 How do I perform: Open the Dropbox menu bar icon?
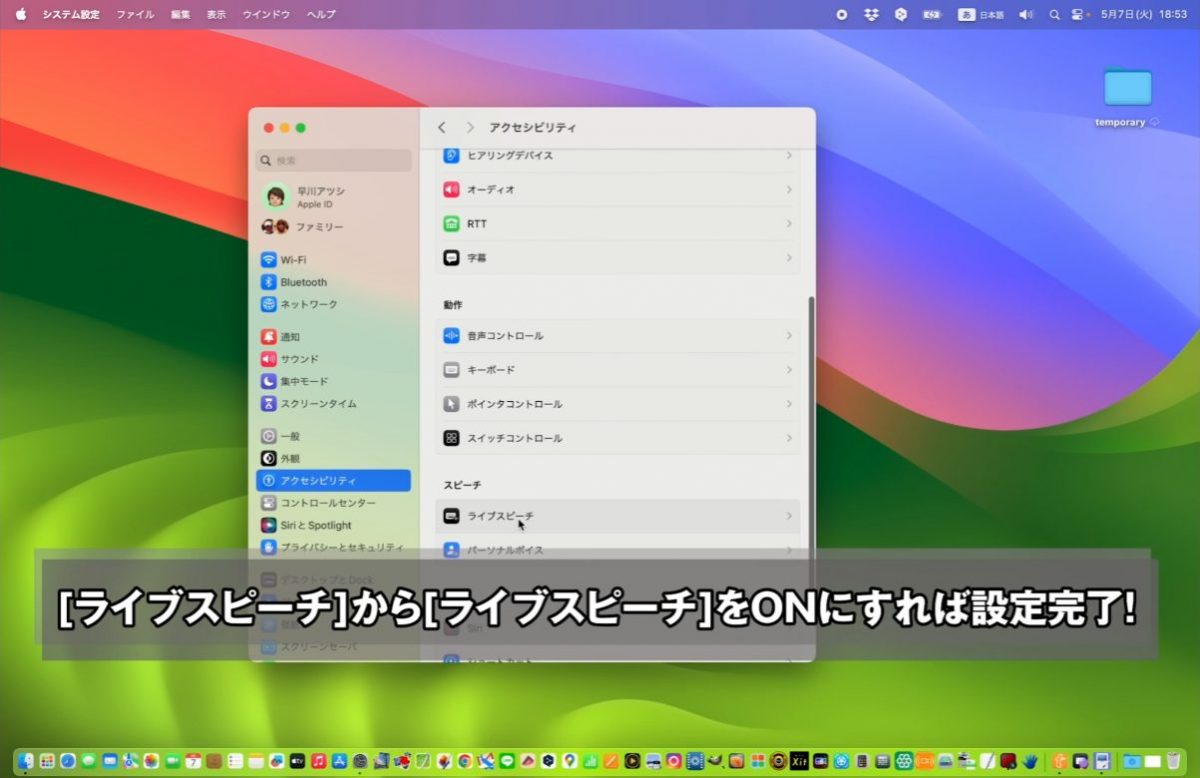tap(871, 15)
